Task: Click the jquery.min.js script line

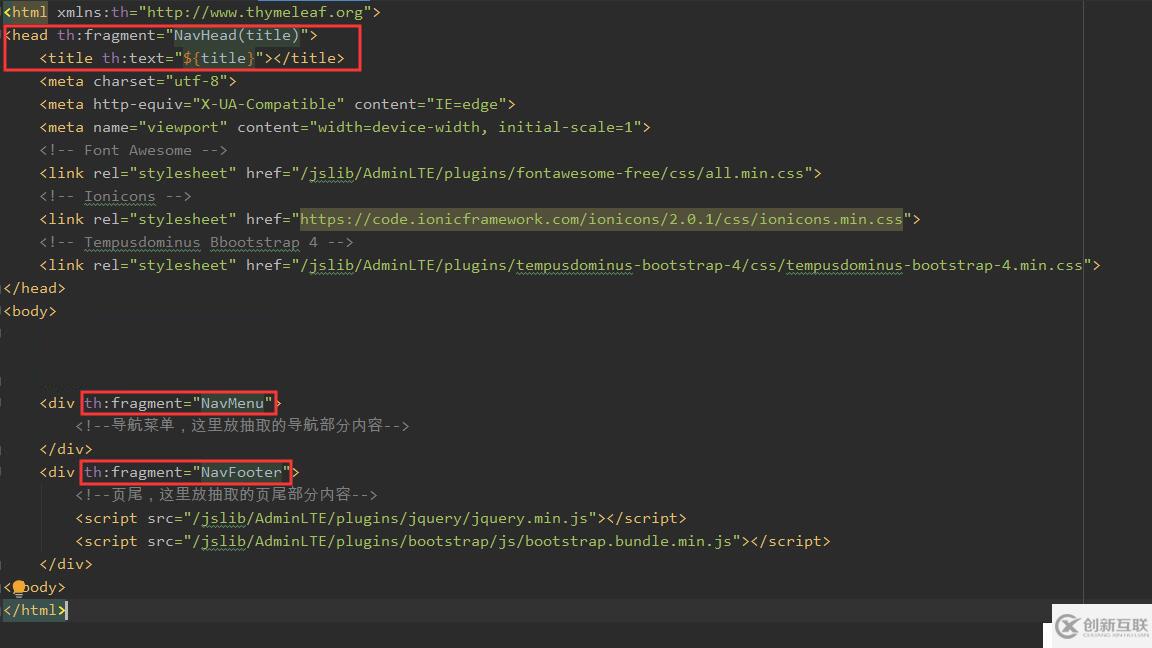Action: point(381,518)
